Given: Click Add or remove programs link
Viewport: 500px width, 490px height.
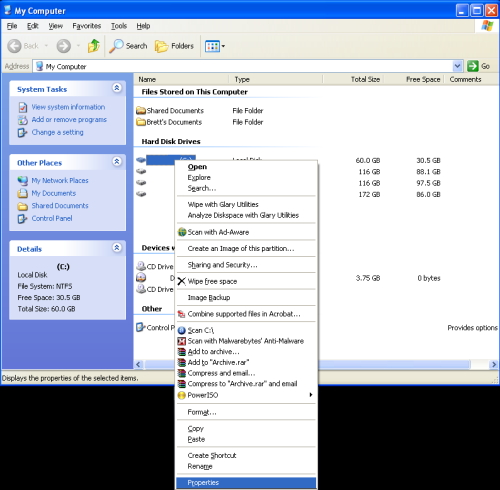Looking at the screenshot, I should 69,120.
